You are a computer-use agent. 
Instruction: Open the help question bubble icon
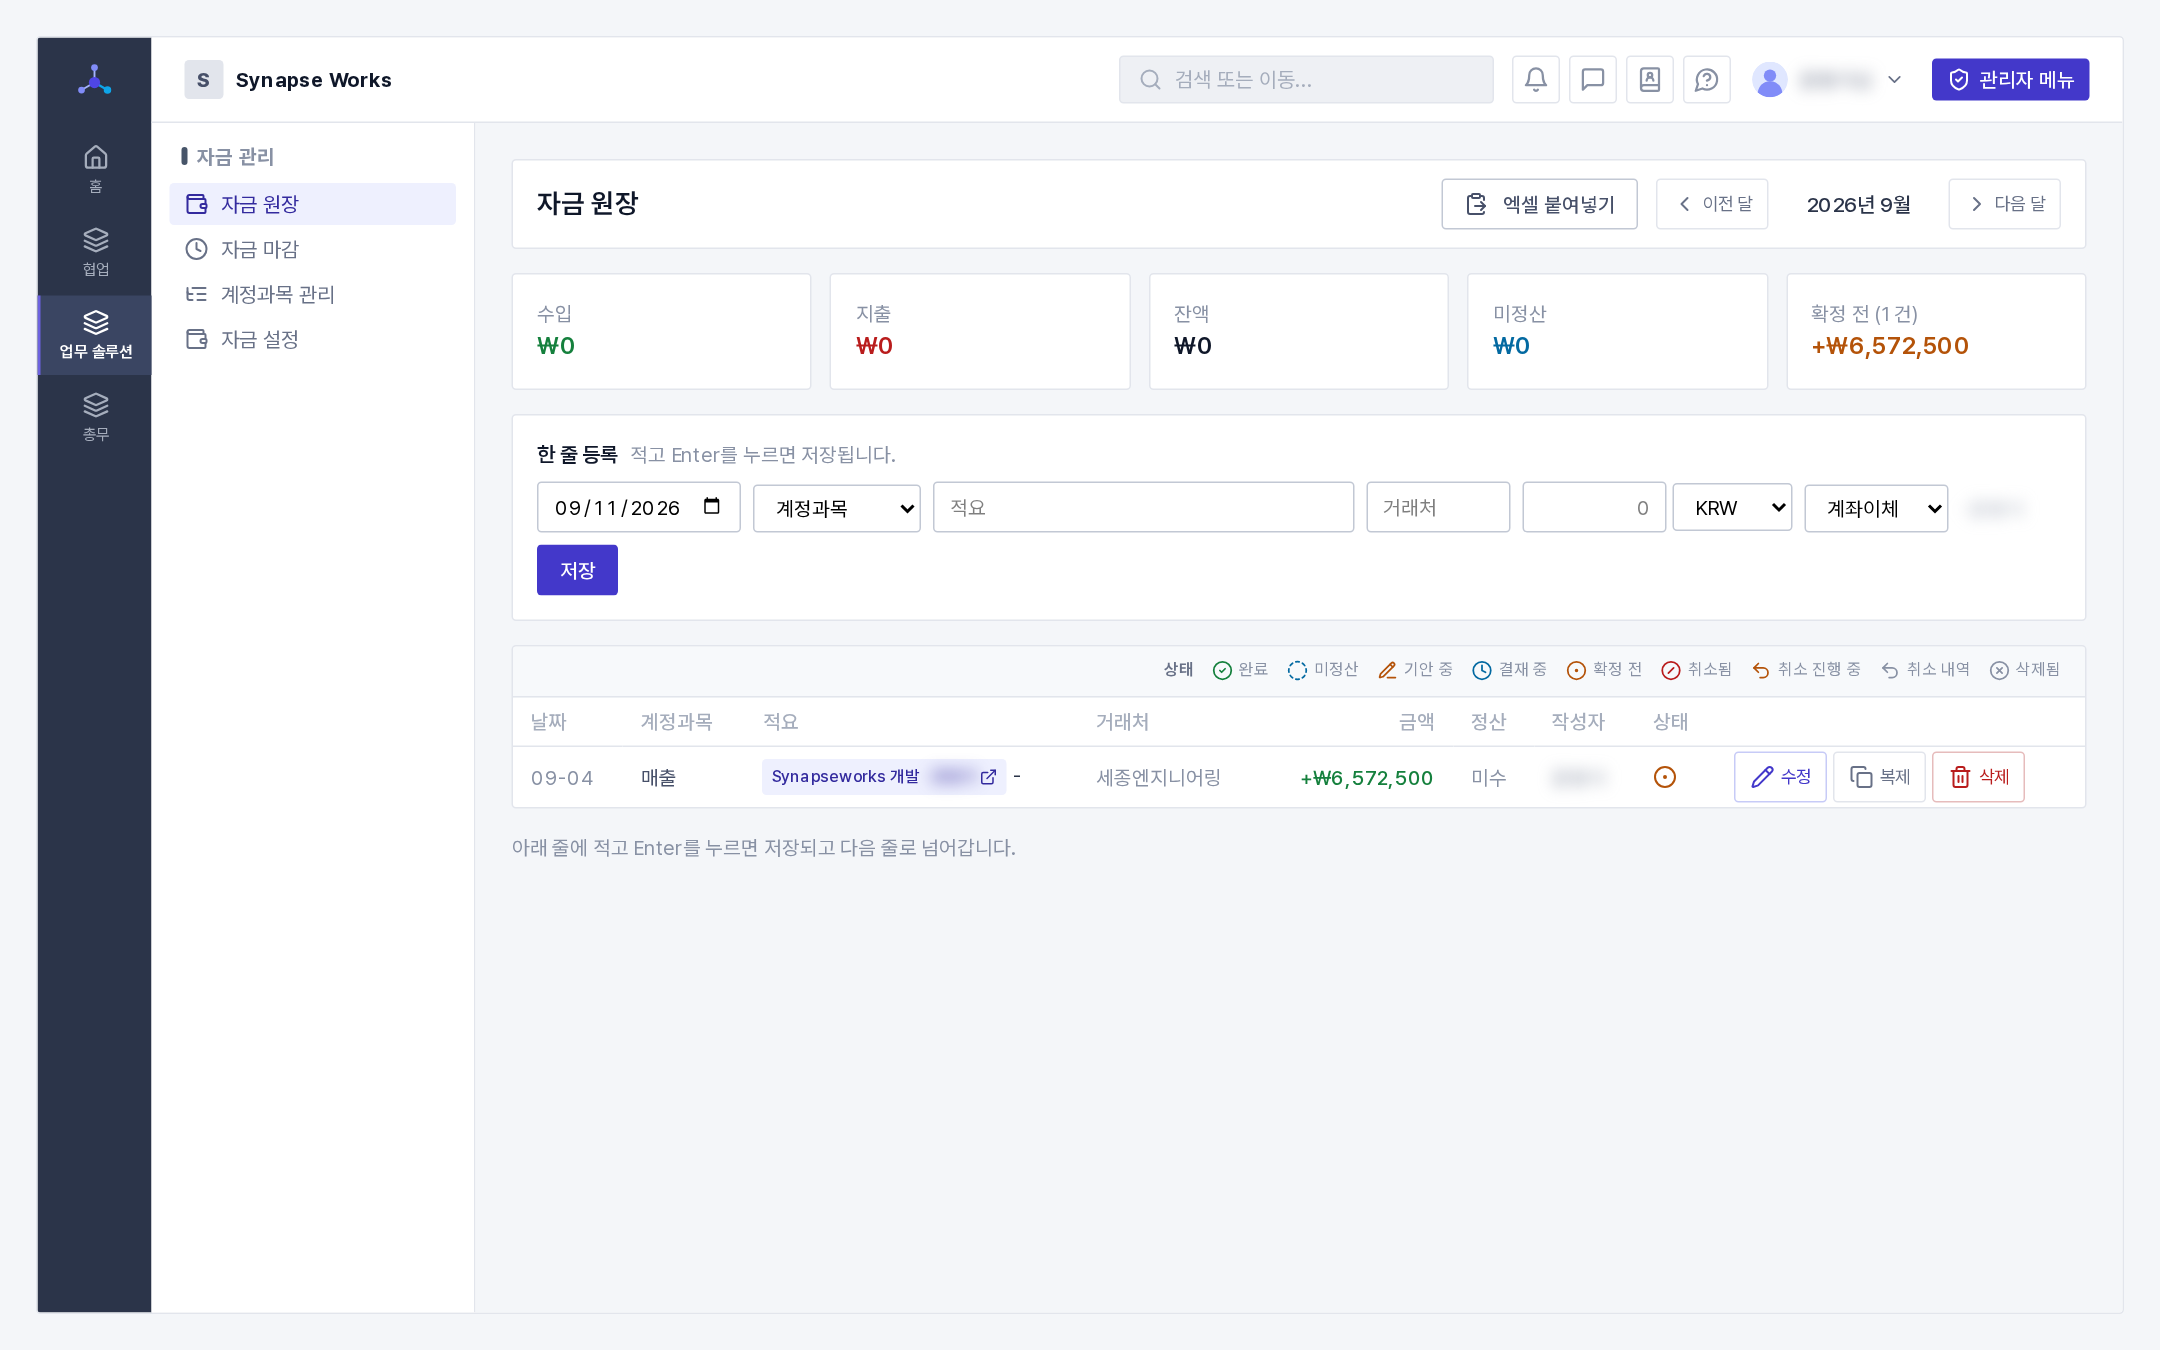pos(1707,80)
